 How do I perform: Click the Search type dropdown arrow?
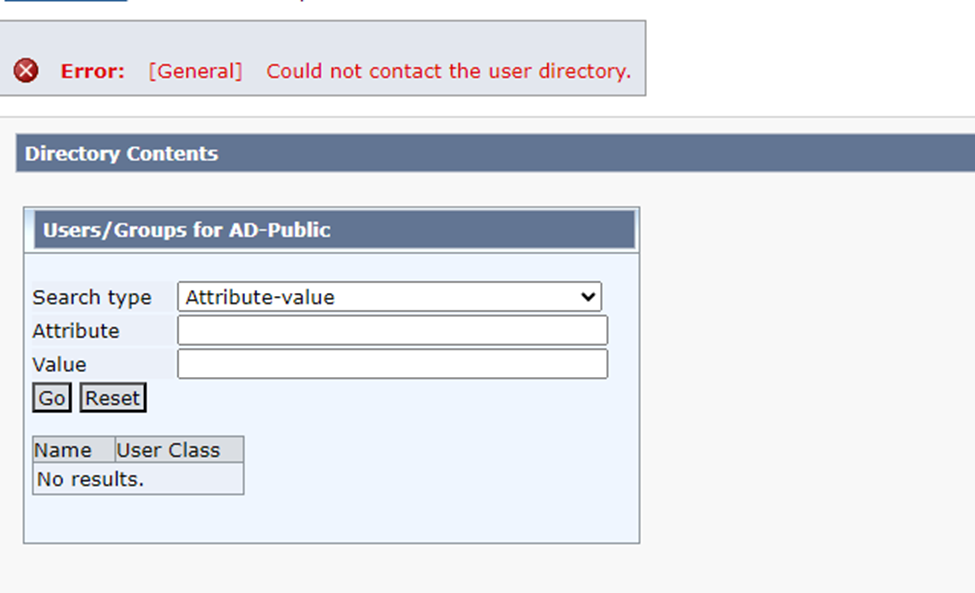point(590,297)
